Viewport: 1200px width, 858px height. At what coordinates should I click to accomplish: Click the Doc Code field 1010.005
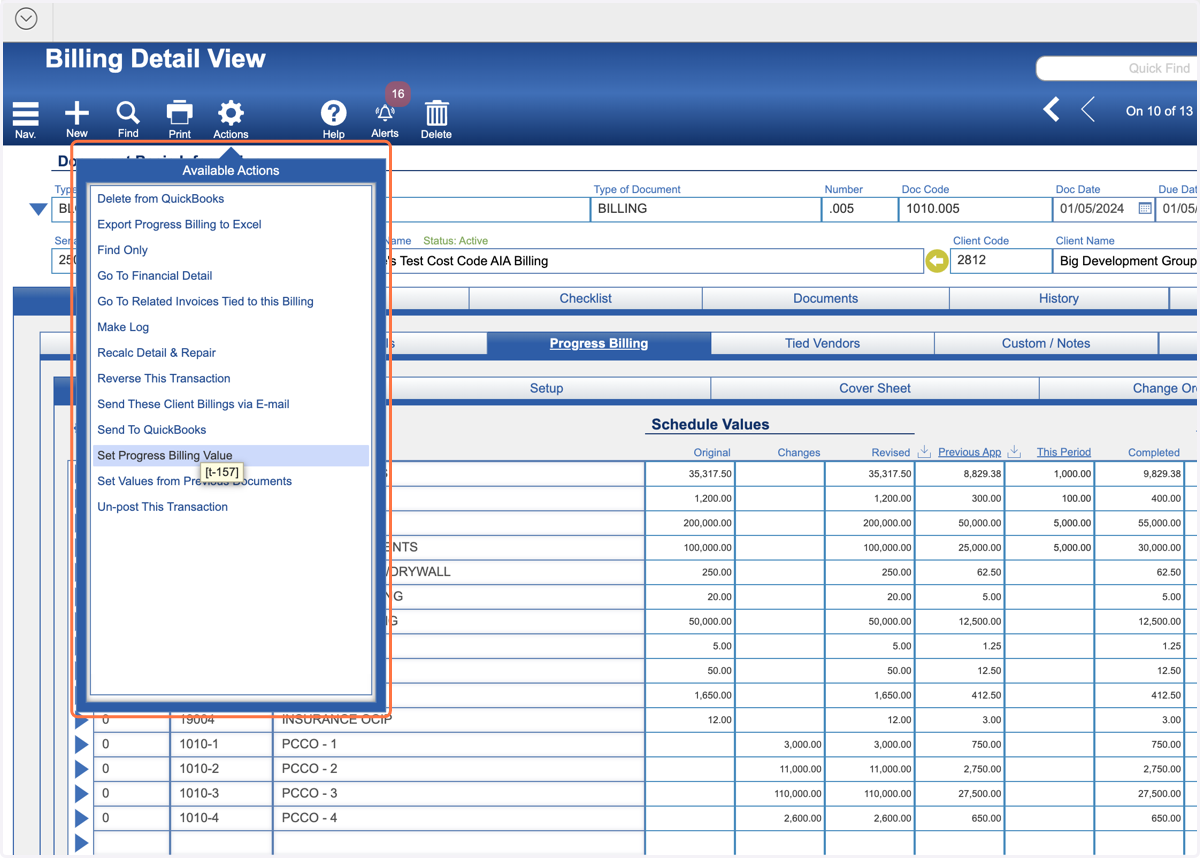[973, 209]
